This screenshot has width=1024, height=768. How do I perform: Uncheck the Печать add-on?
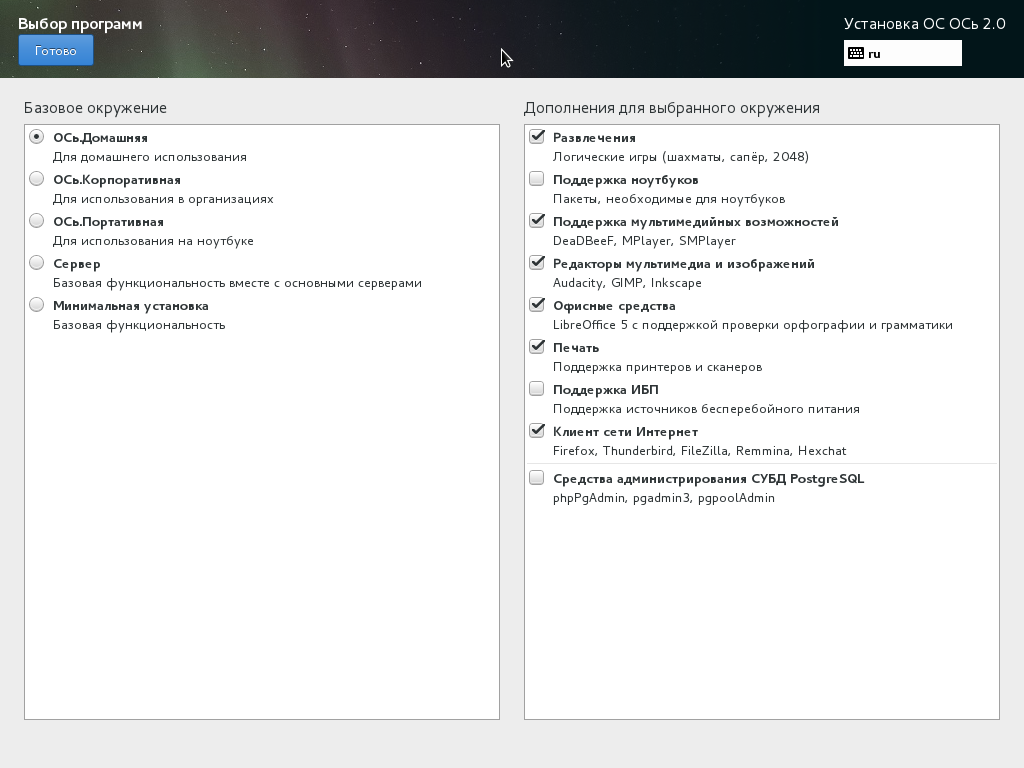[x=537, y=347]
